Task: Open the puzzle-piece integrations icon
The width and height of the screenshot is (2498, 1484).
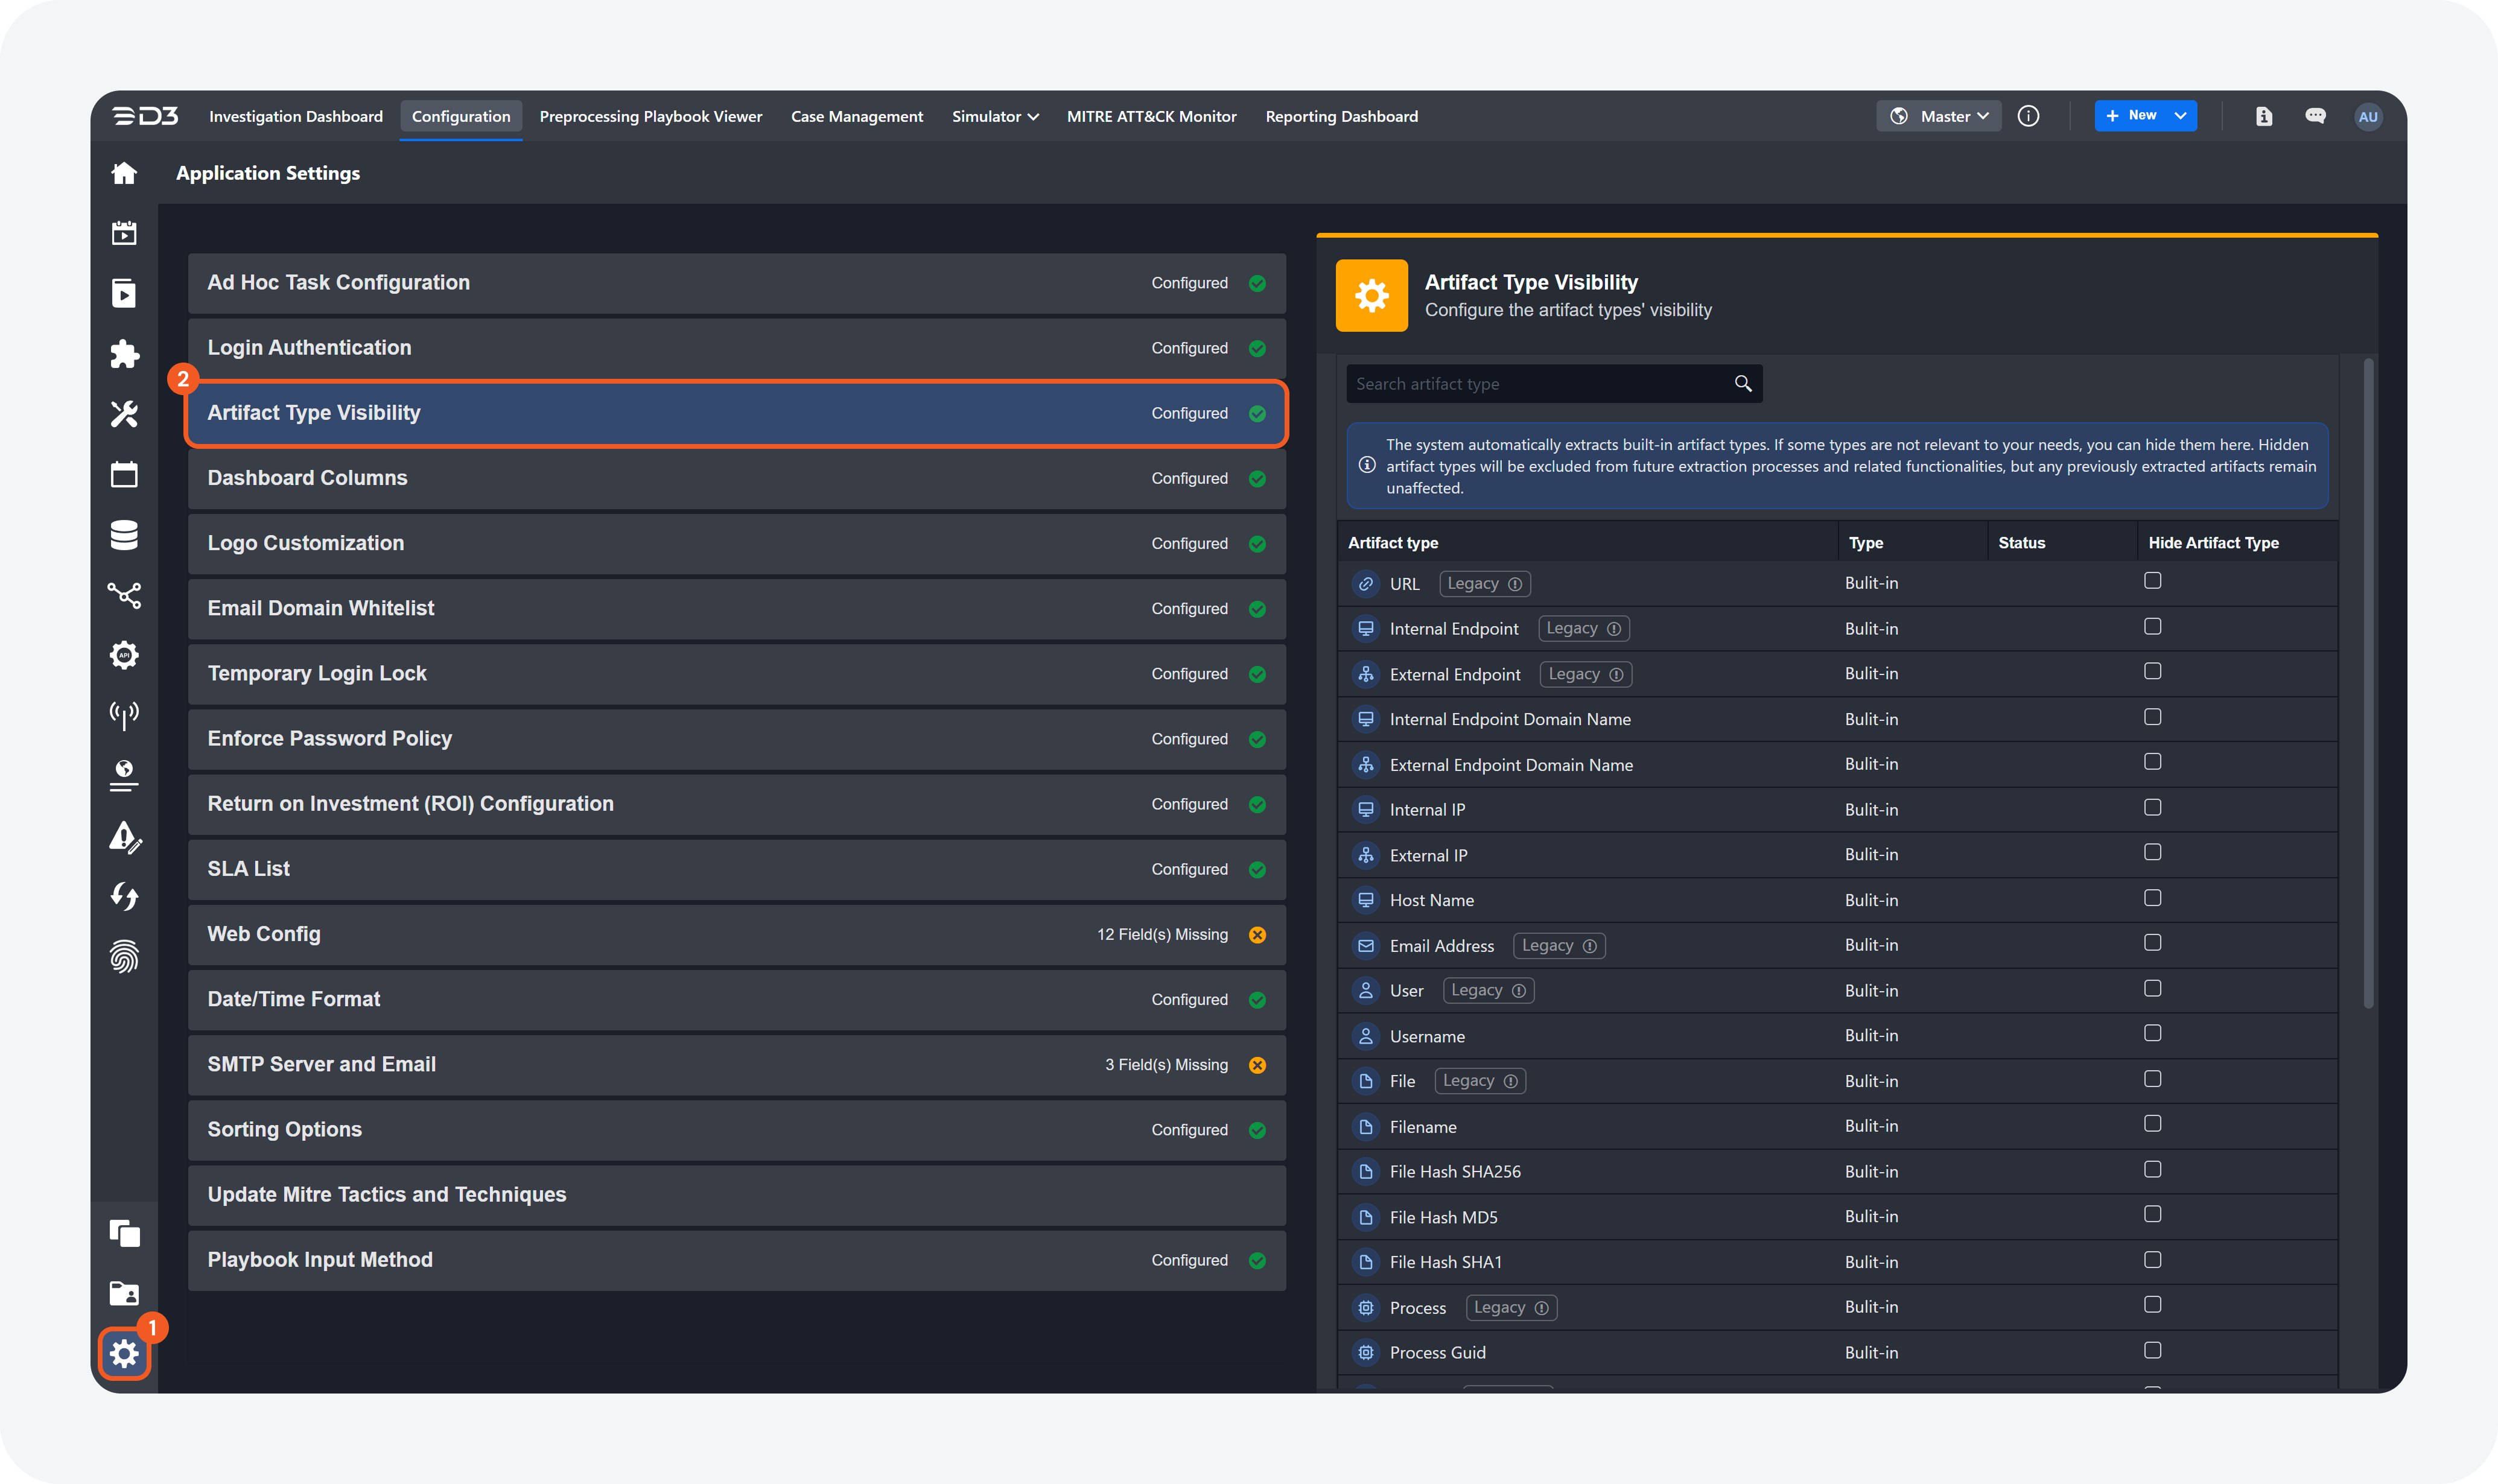Action: (x=124, y=354)
